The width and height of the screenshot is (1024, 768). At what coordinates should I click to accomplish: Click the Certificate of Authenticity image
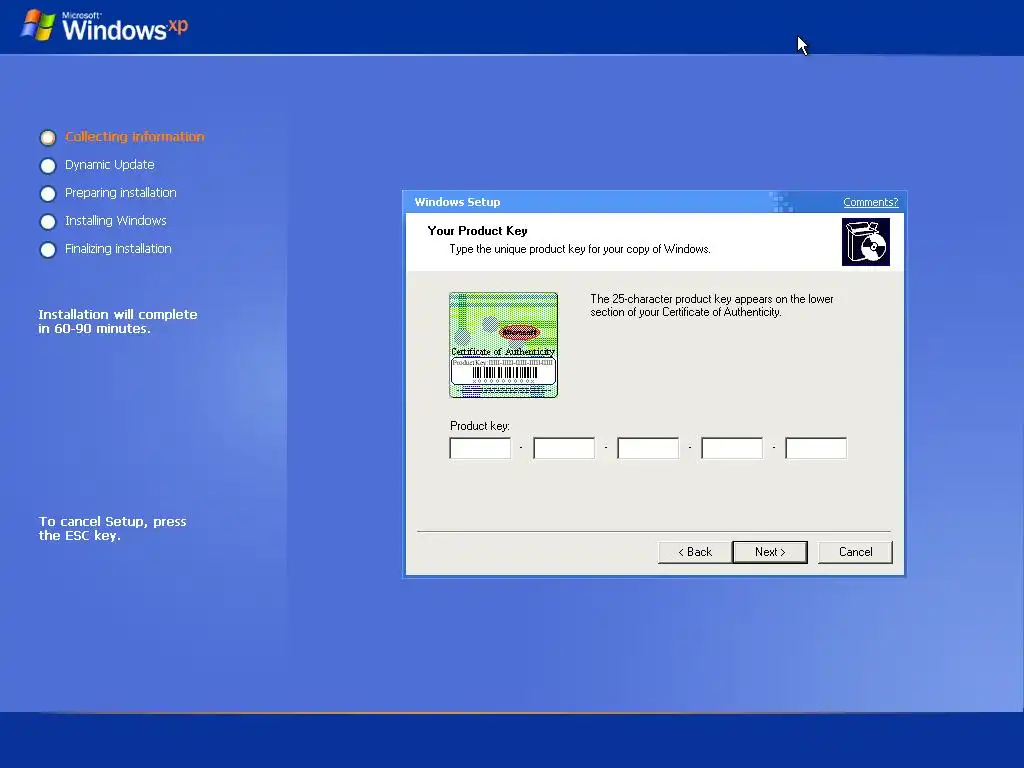(504, 345)
